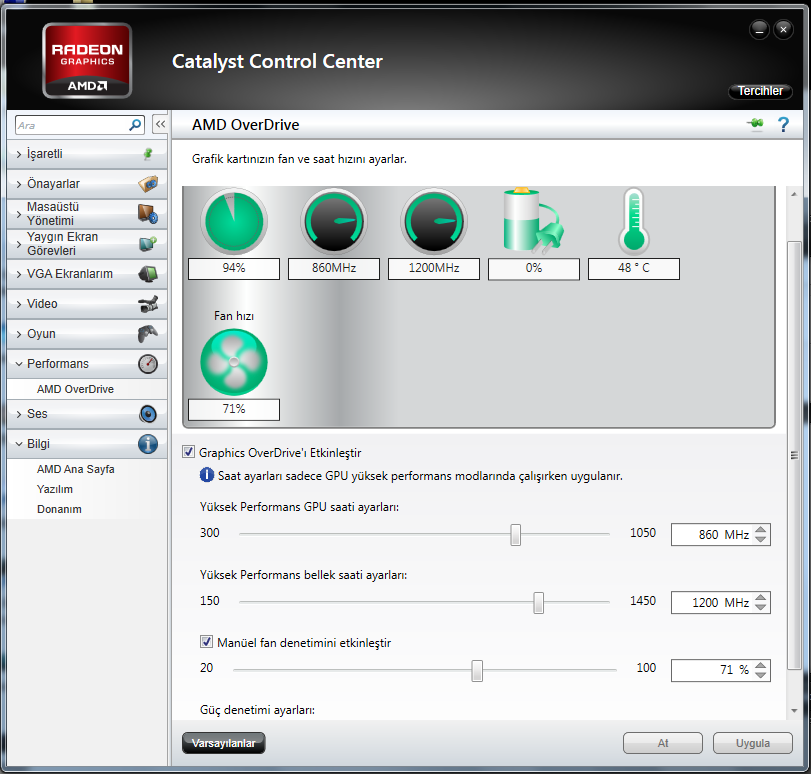The width and height of the screenshot is (811, 774).
Task: Click the Radeon Graphics AMD logo
Action: pos(87,61)
